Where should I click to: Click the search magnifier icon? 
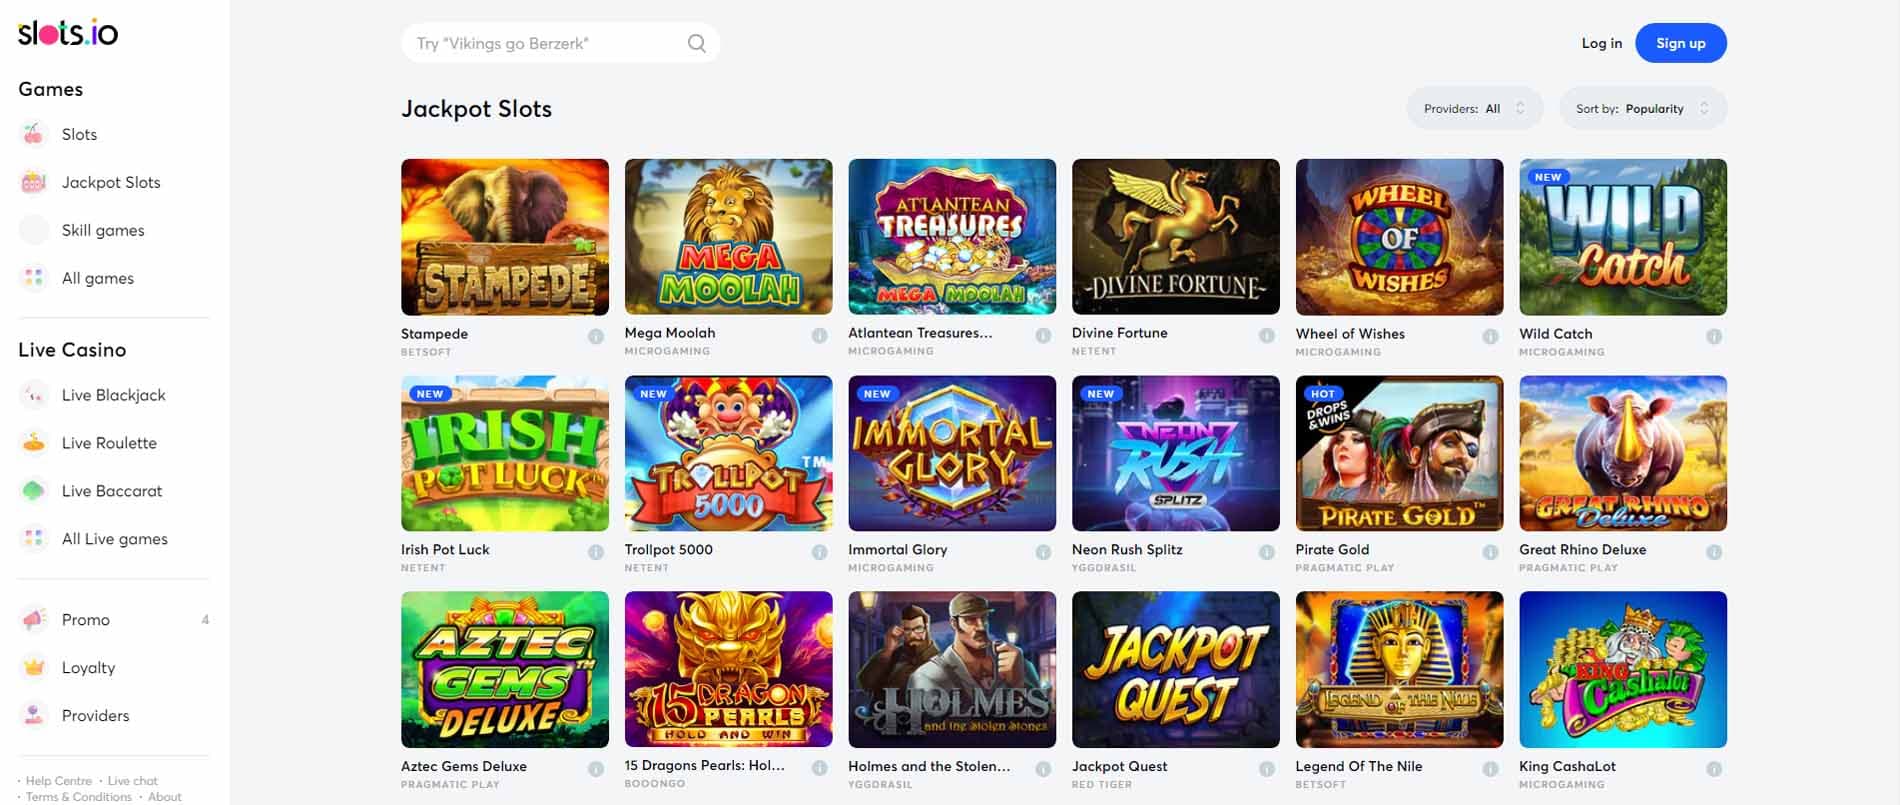tap(696, 43)
